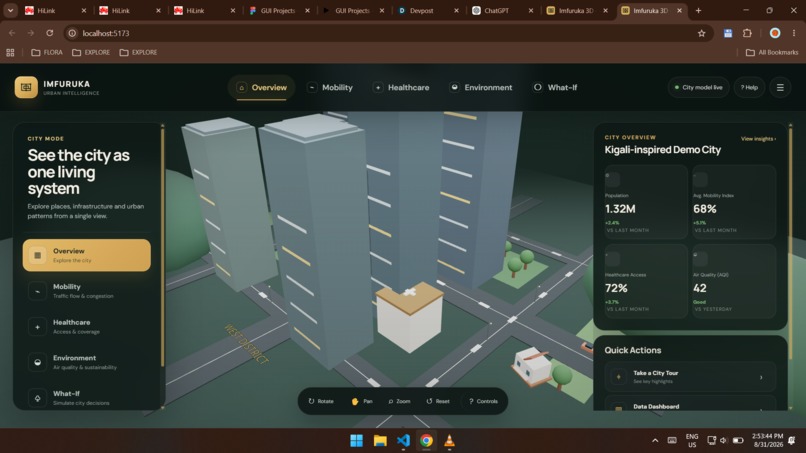Open the View insights link
Viewport: 806px width, 453px height.
pos(758,139)
